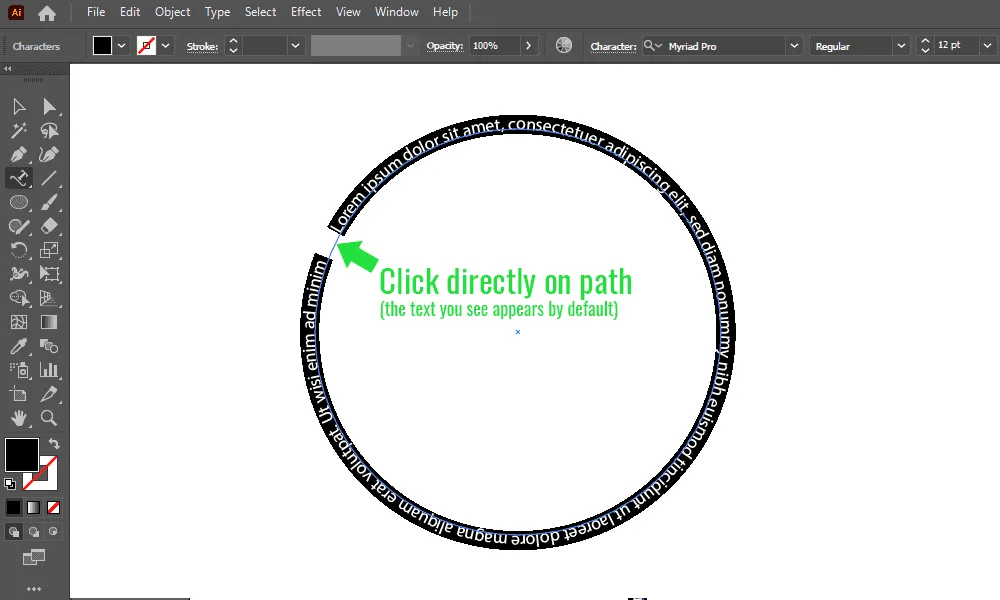Select the Ellipse tool
1000x600 pixels.
19,202
